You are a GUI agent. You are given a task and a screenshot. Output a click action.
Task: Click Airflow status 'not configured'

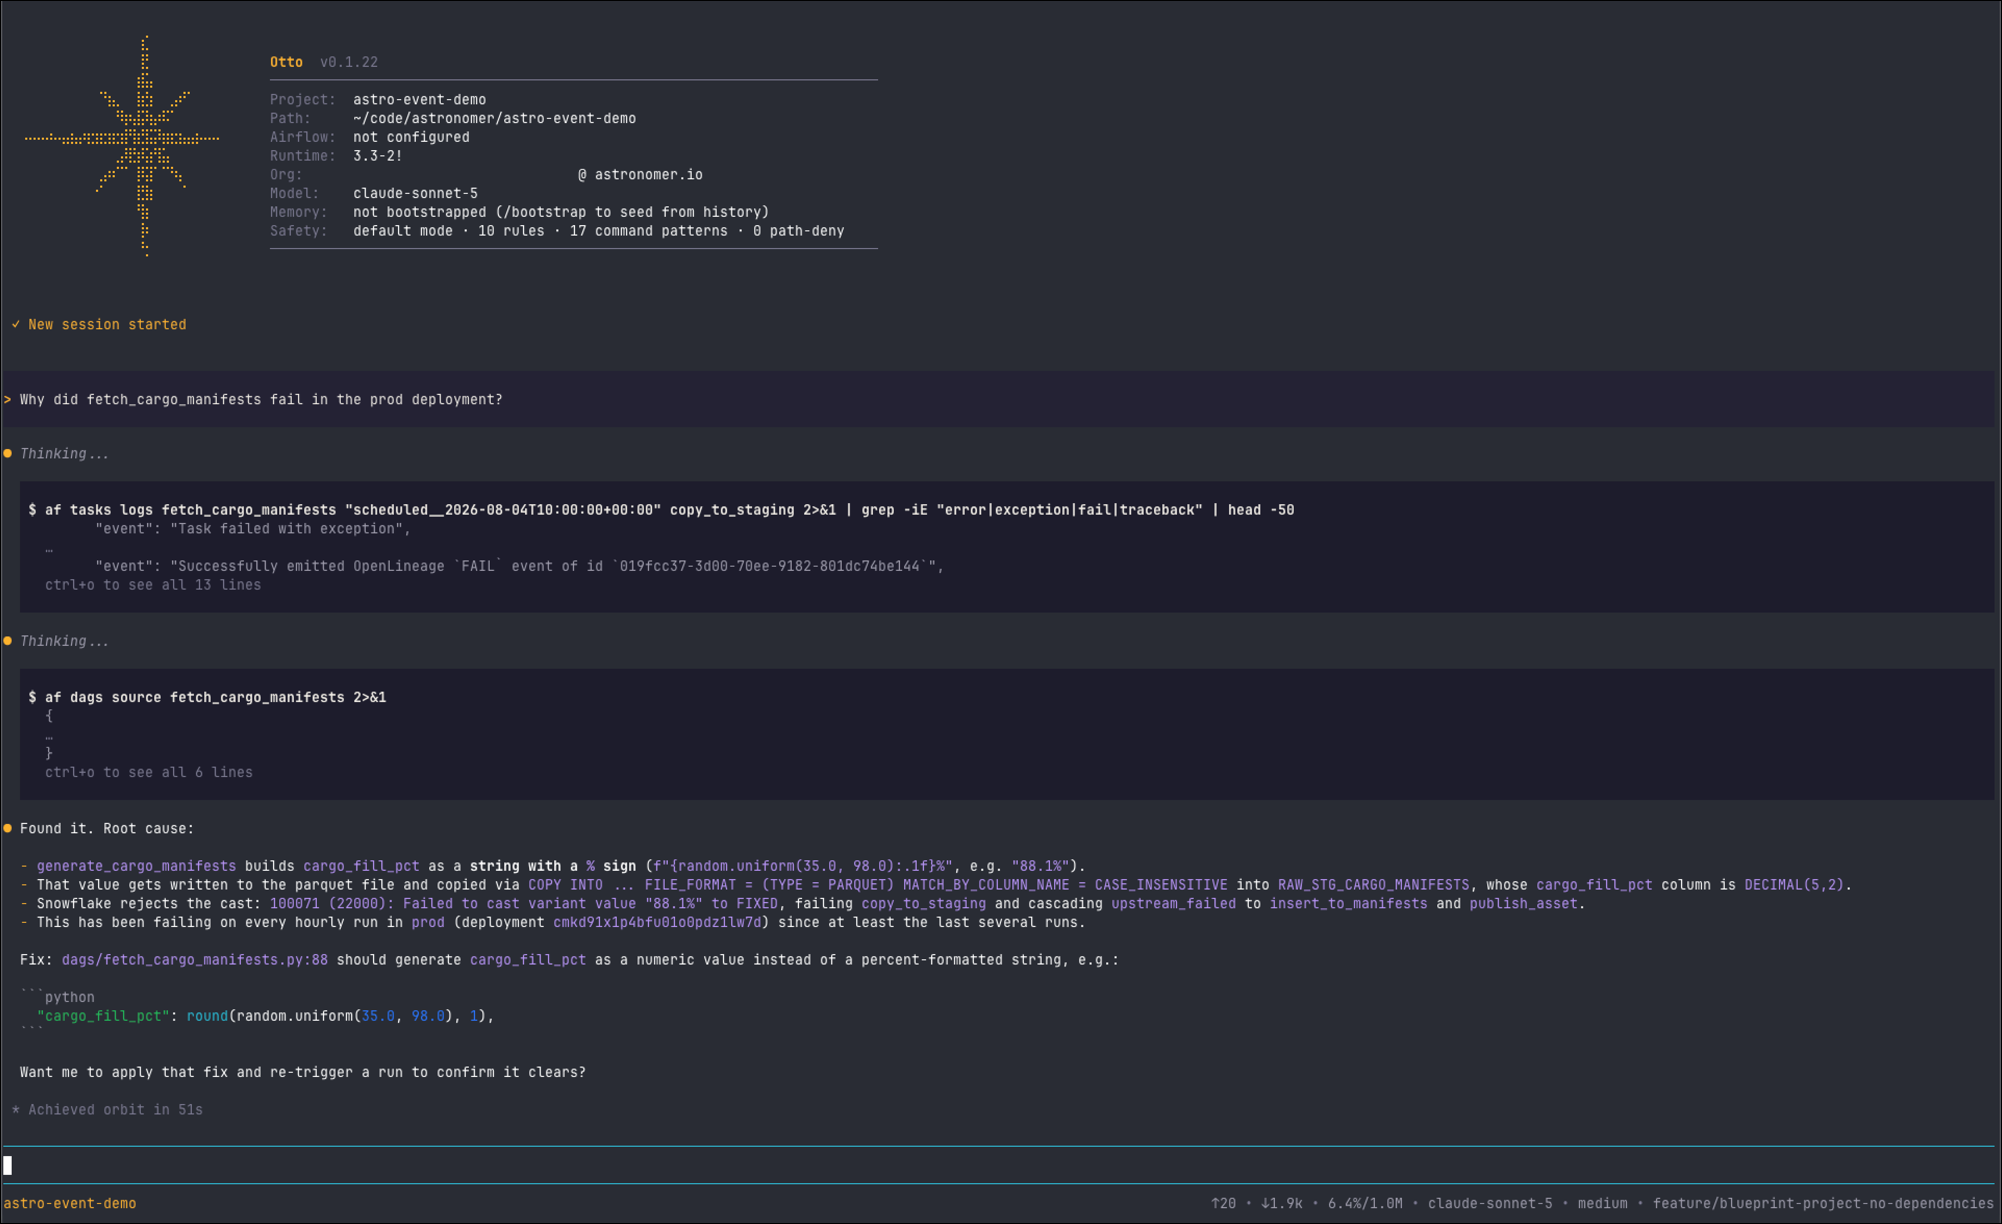tap(411, 137)
